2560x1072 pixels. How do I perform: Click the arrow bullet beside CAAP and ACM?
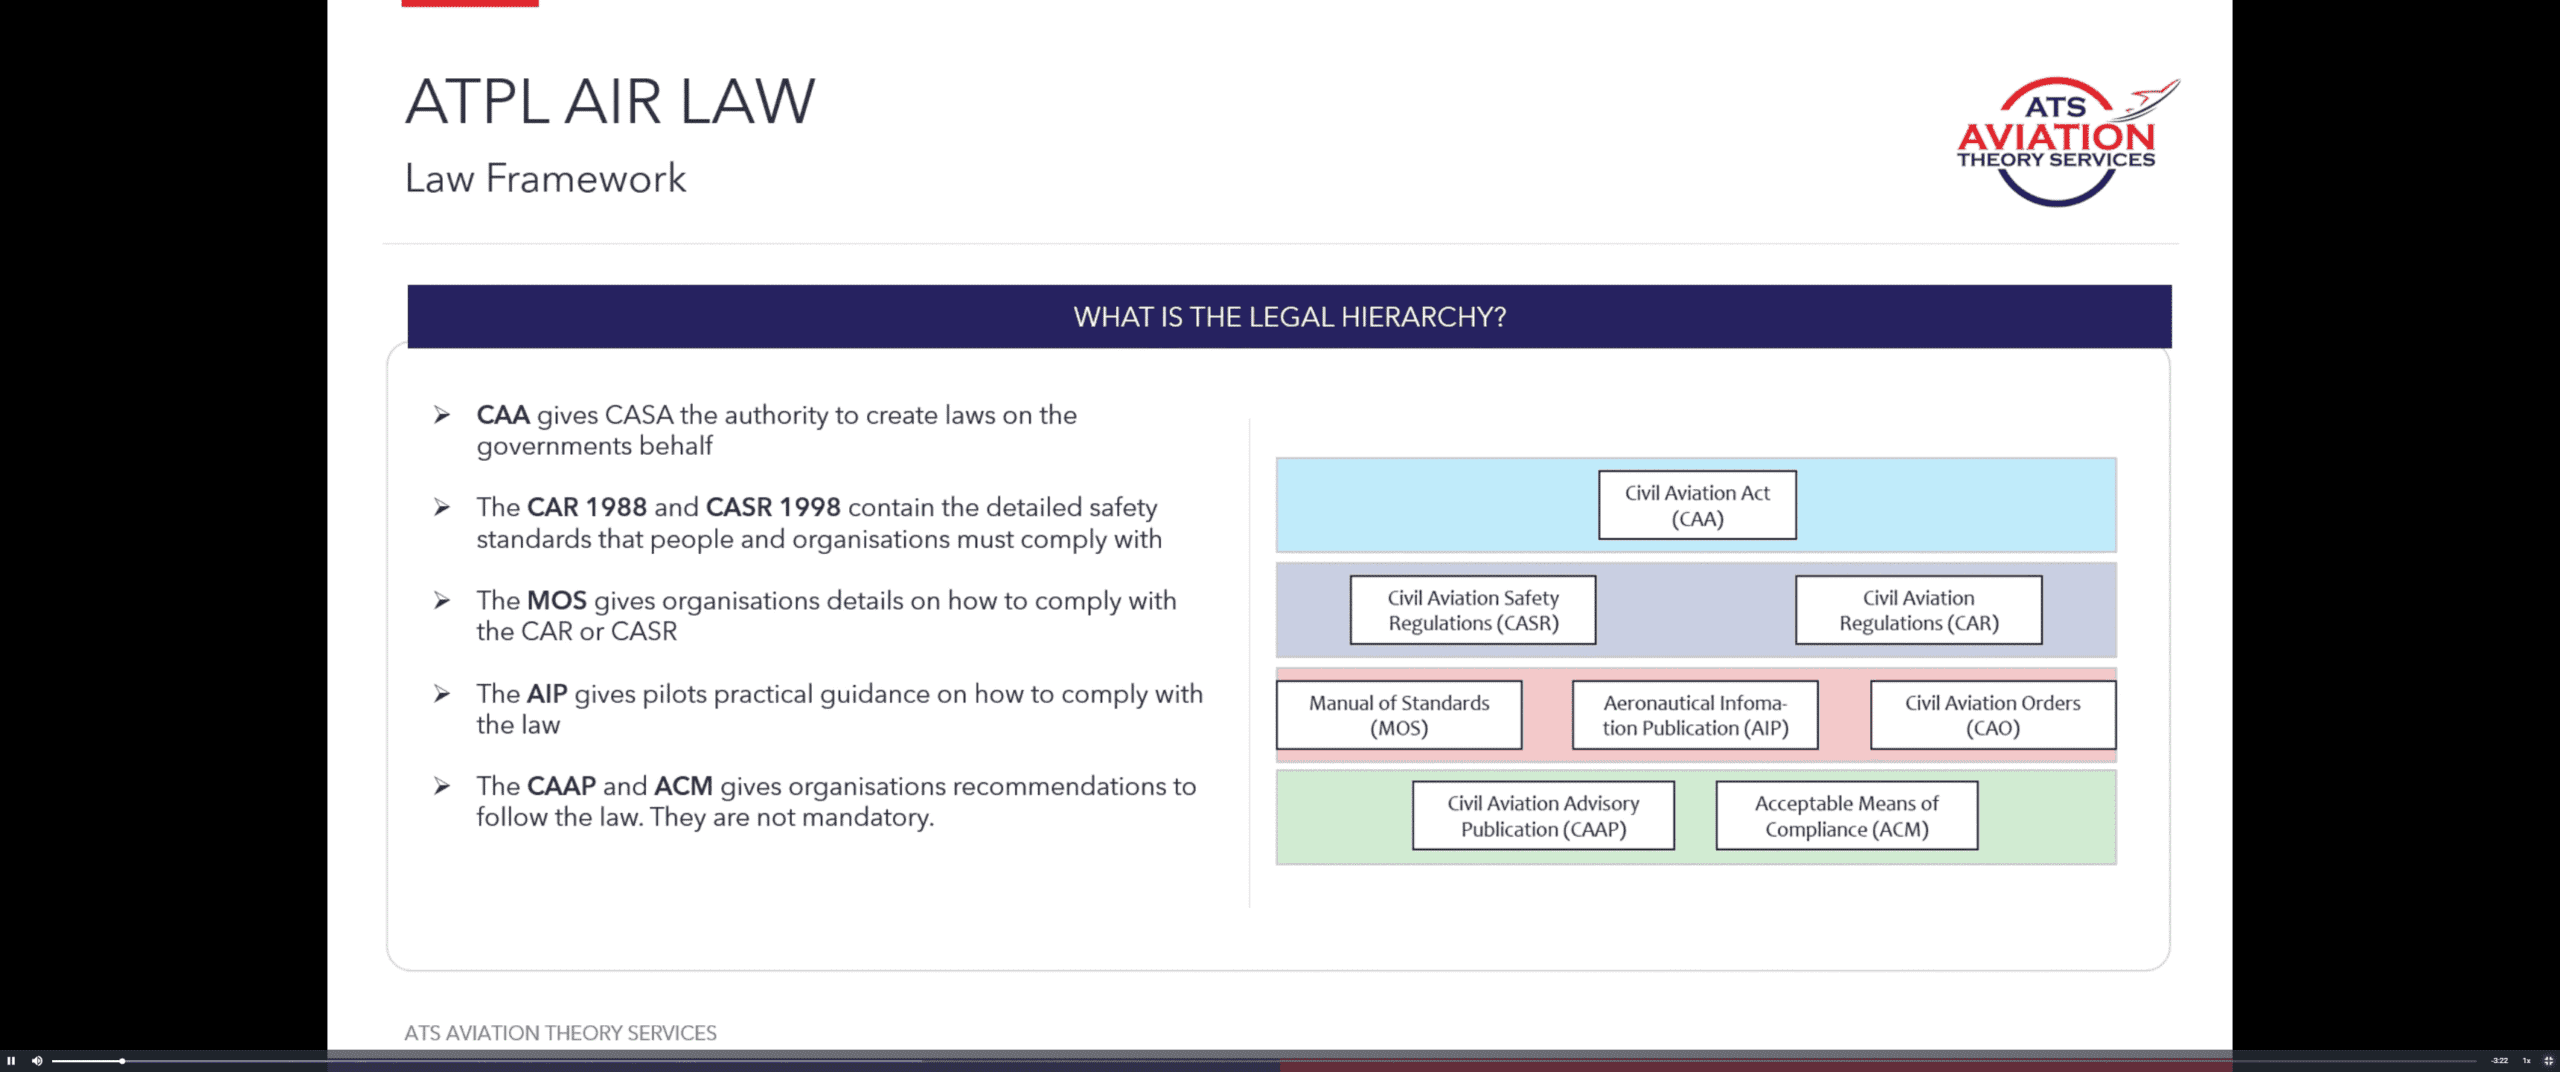click(x=442, y=786)
